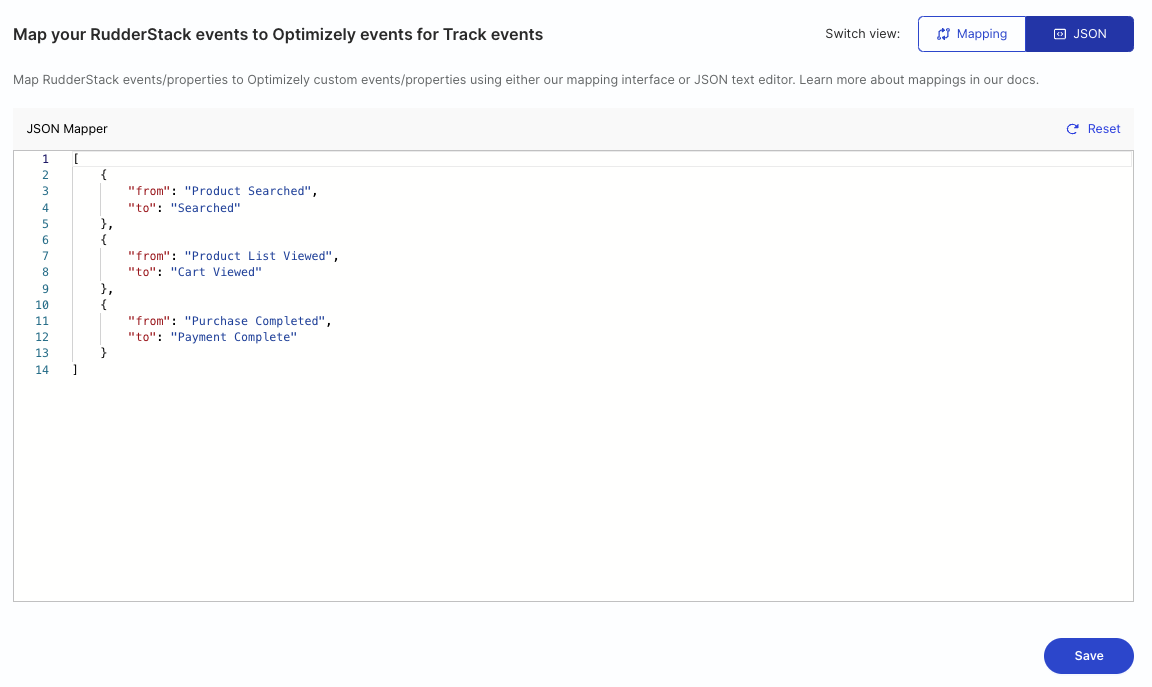Click the "to" key on line 8
Viewport: 1152px width, 687px height.
click(x=142, y=272)
